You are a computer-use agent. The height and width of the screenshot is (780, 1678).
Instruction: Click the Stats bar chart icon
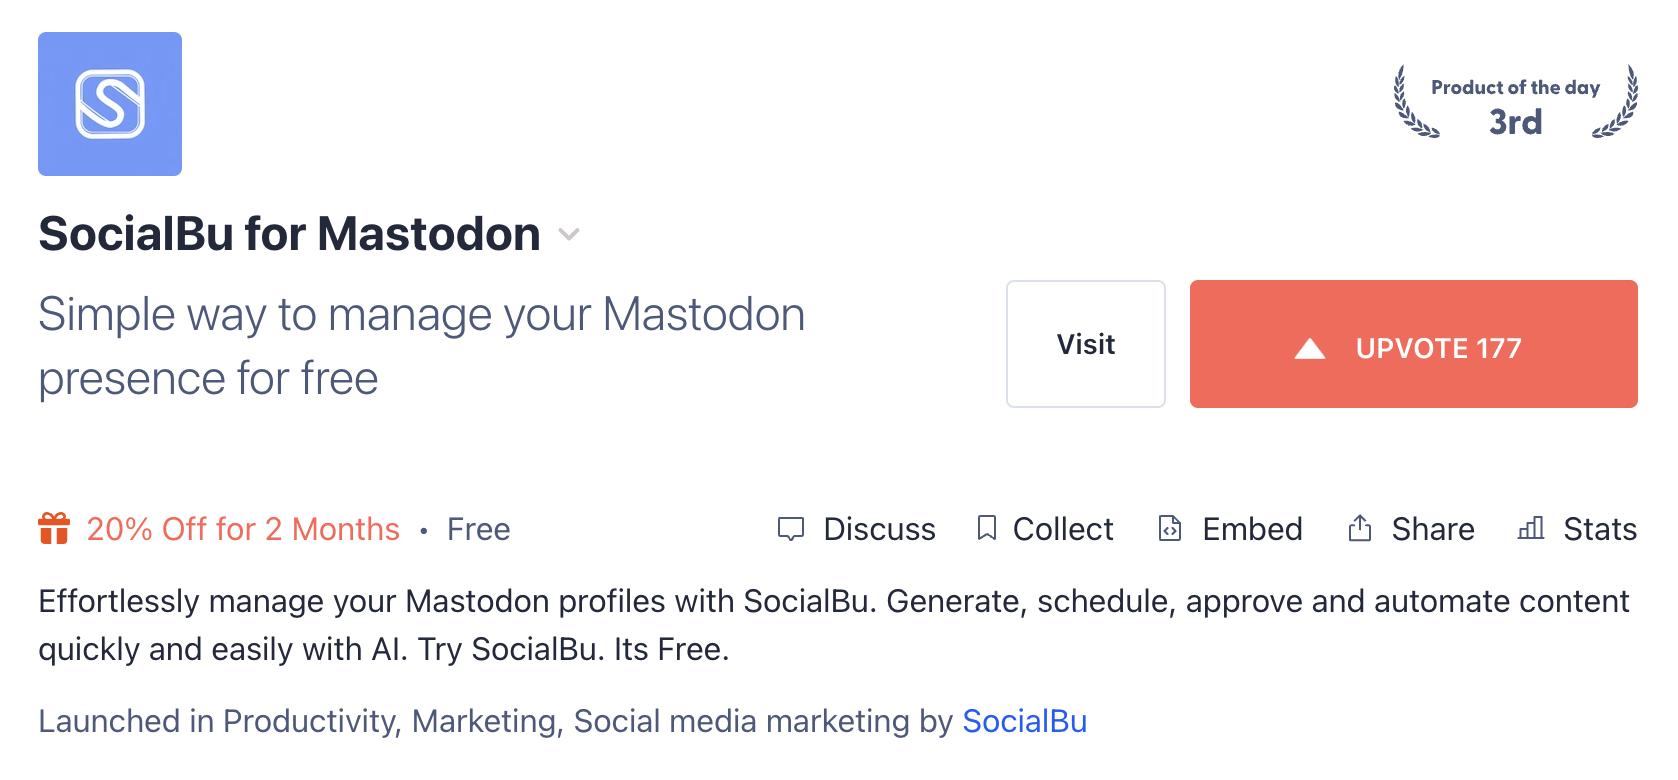click(1531, 528)
